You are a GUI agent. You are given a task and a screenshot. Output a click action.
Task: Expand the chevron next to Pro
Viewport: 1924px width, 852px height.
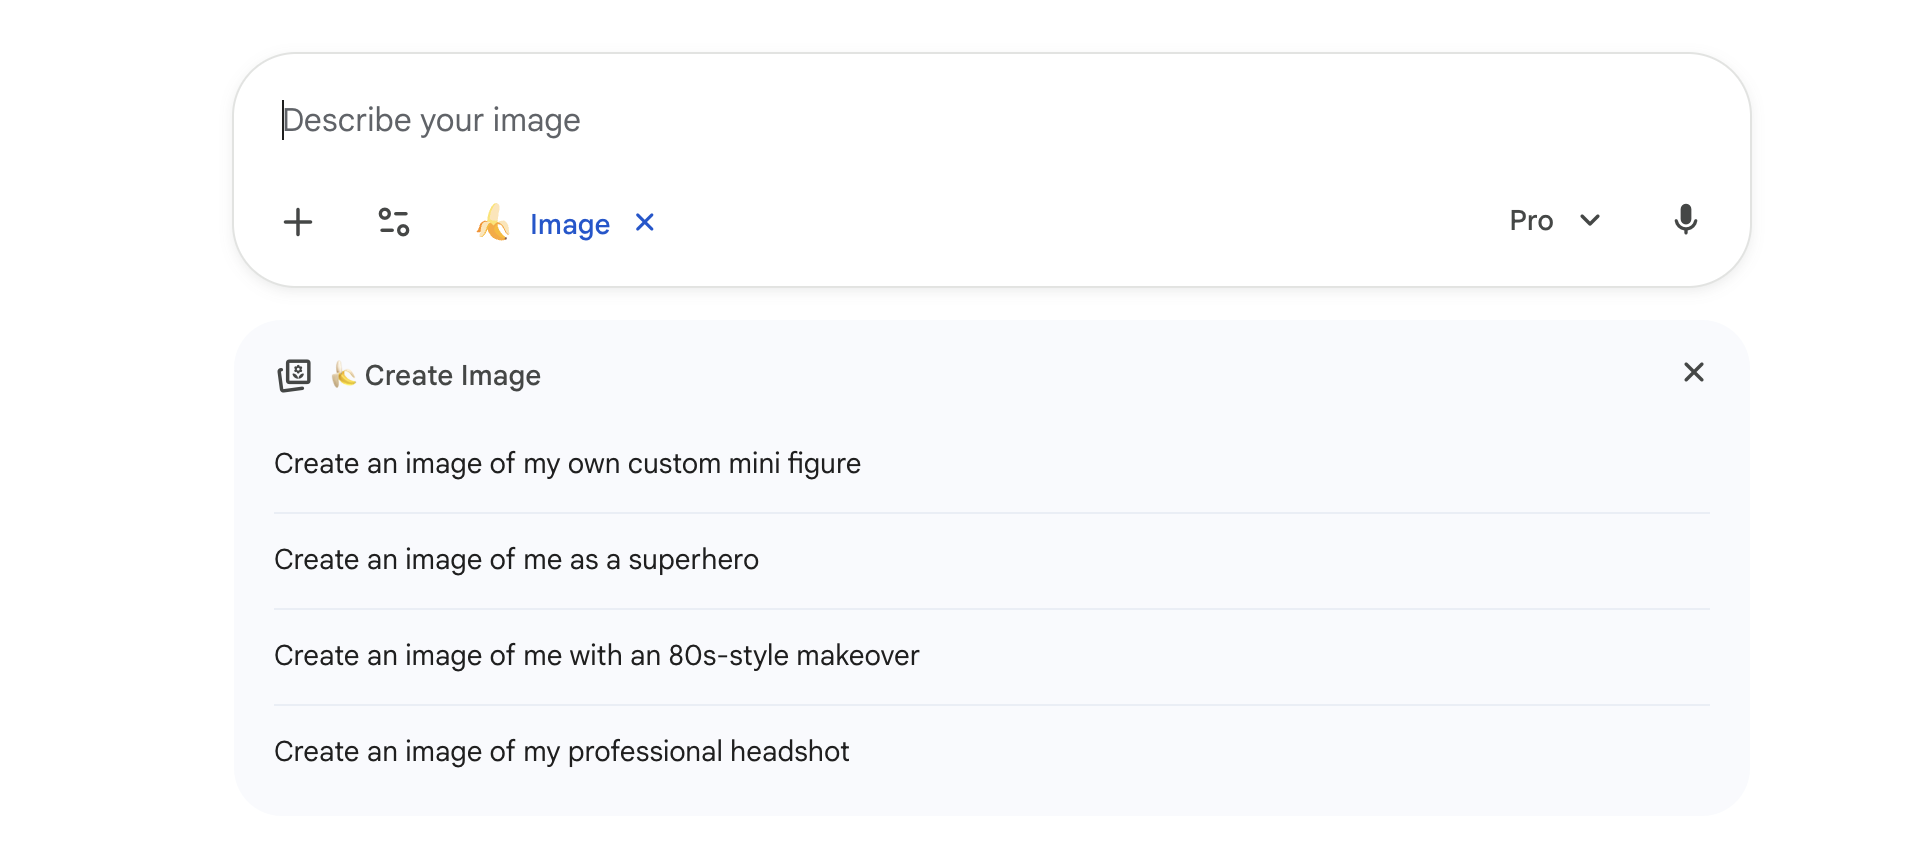tap(1590, 221)
